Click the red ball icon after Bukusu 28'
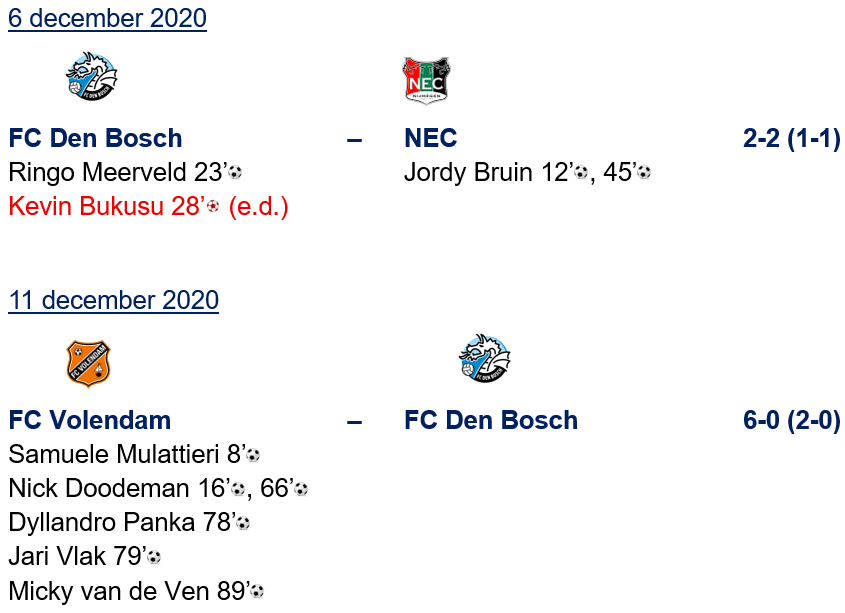This screenshot has width=845, height=613. click(212, 207)
